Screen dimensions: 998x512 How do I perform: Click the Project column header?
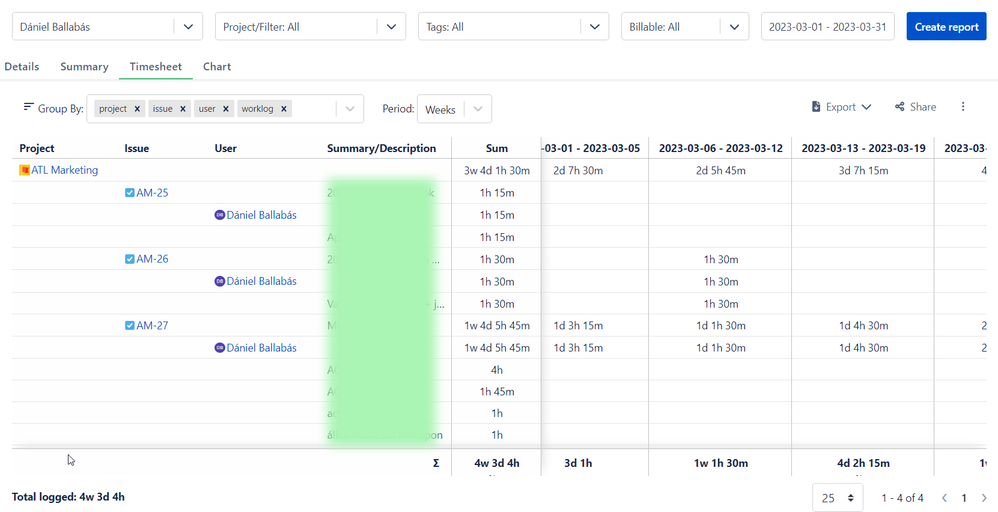click(37, 148)
